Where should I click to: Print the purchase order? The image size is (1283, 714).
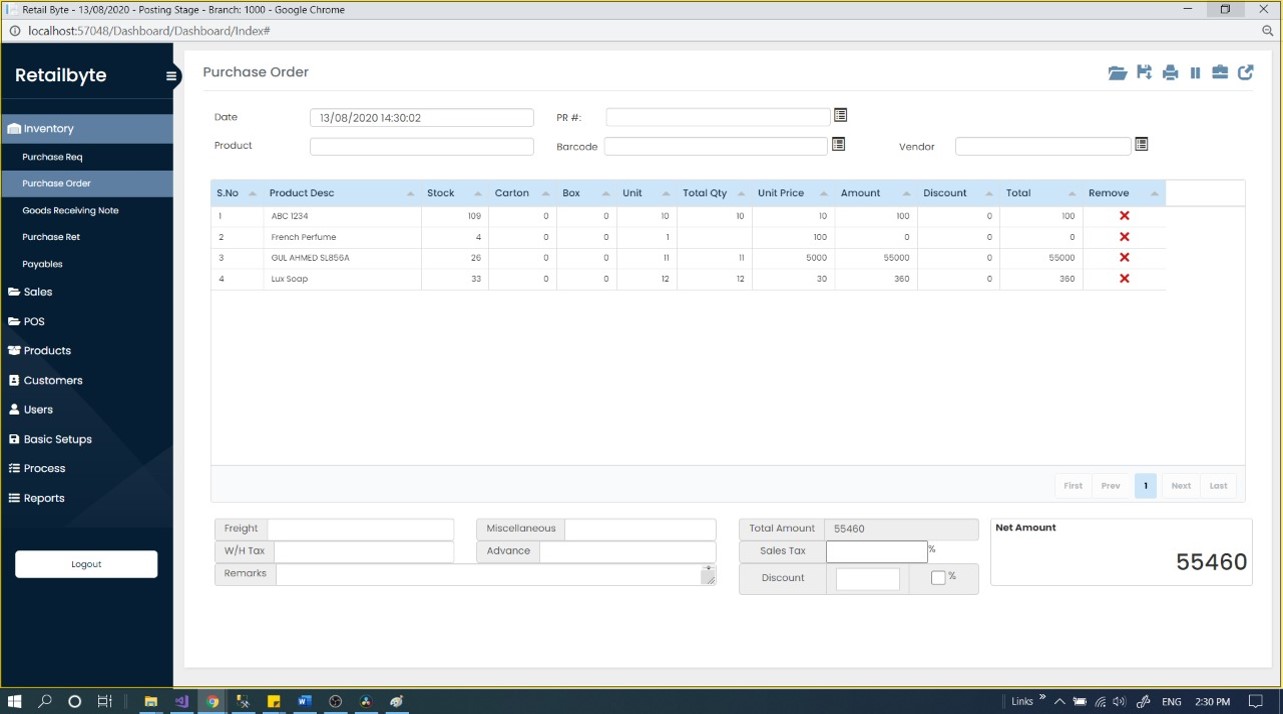[x=1170, y=73]
